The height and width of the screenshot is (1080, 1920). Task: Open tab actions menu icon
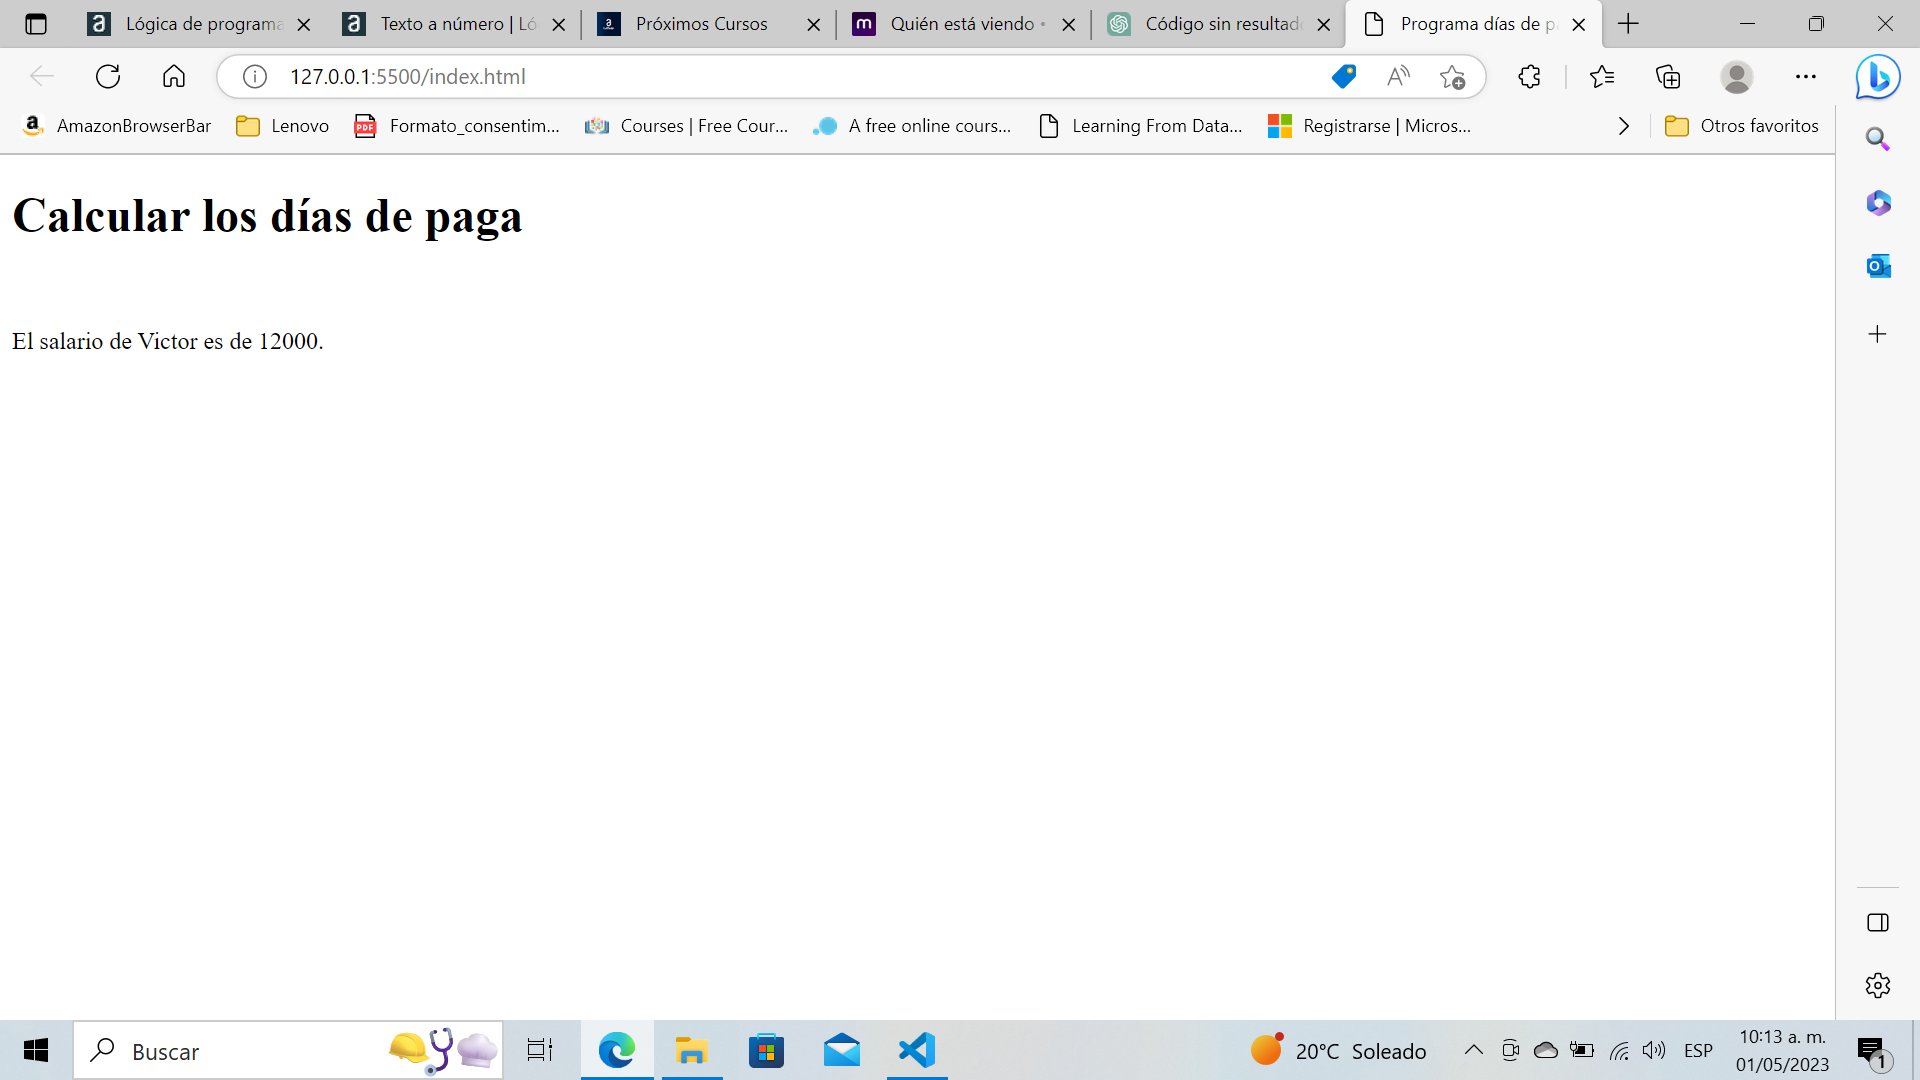[36, 24]
